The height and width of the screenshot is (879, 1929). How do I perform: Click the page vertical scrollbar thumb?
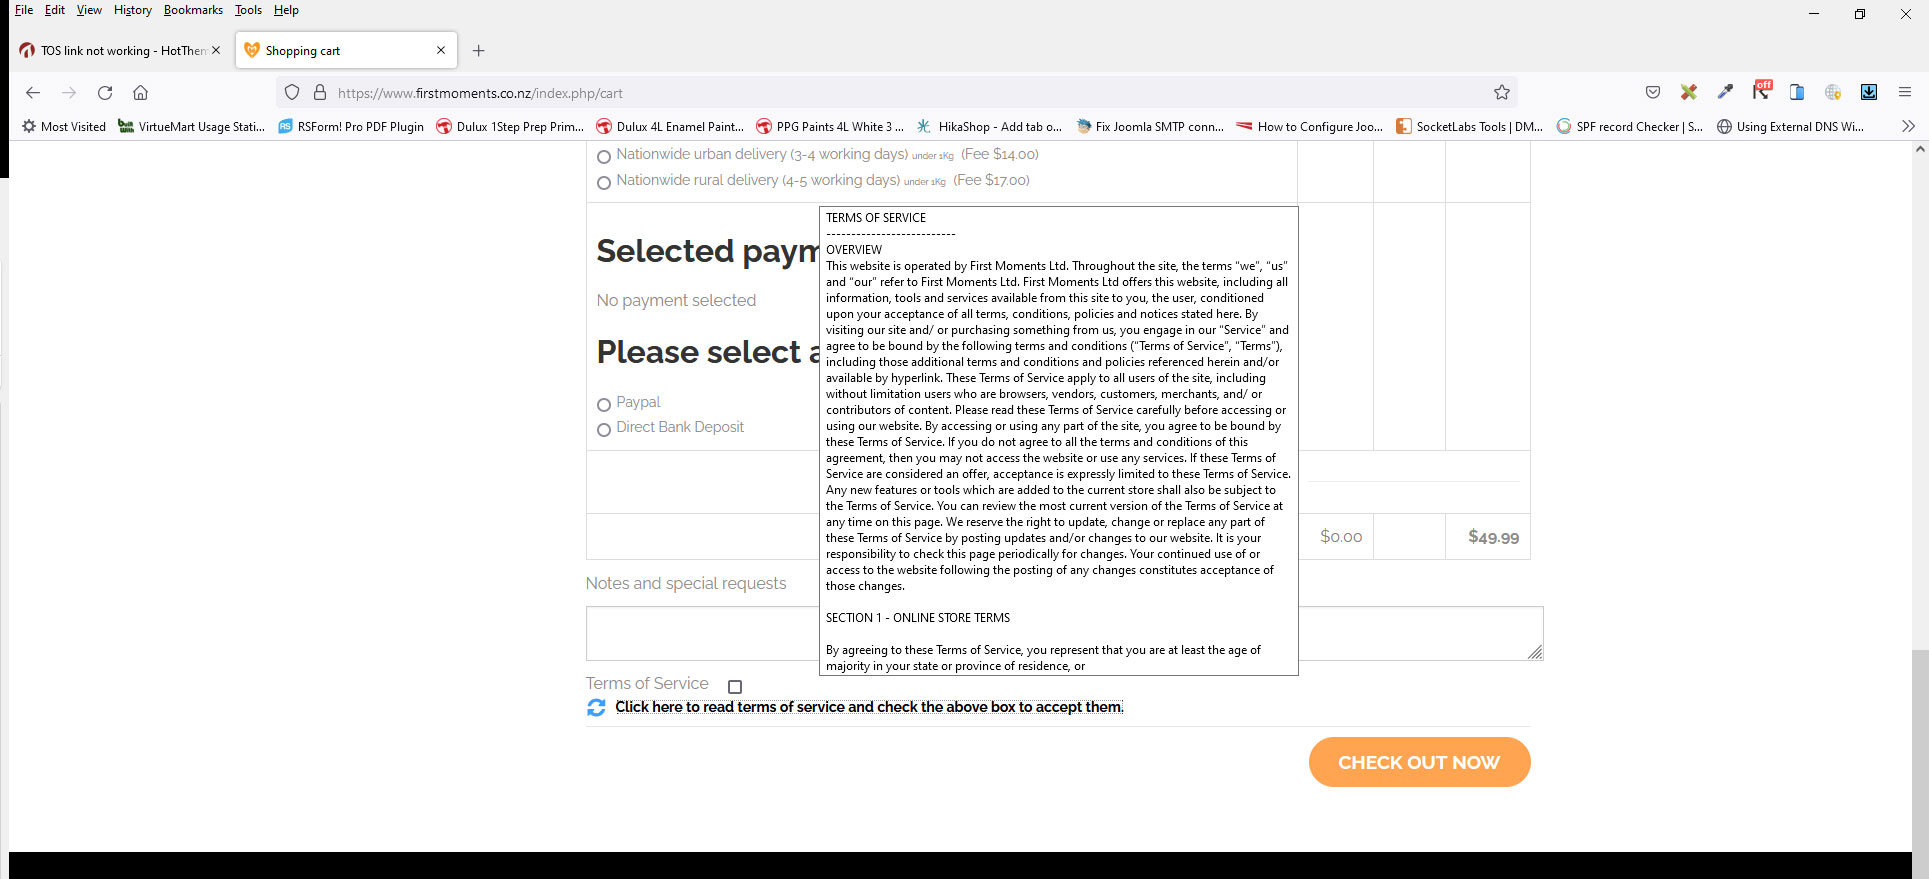[x=1919, y=750]
